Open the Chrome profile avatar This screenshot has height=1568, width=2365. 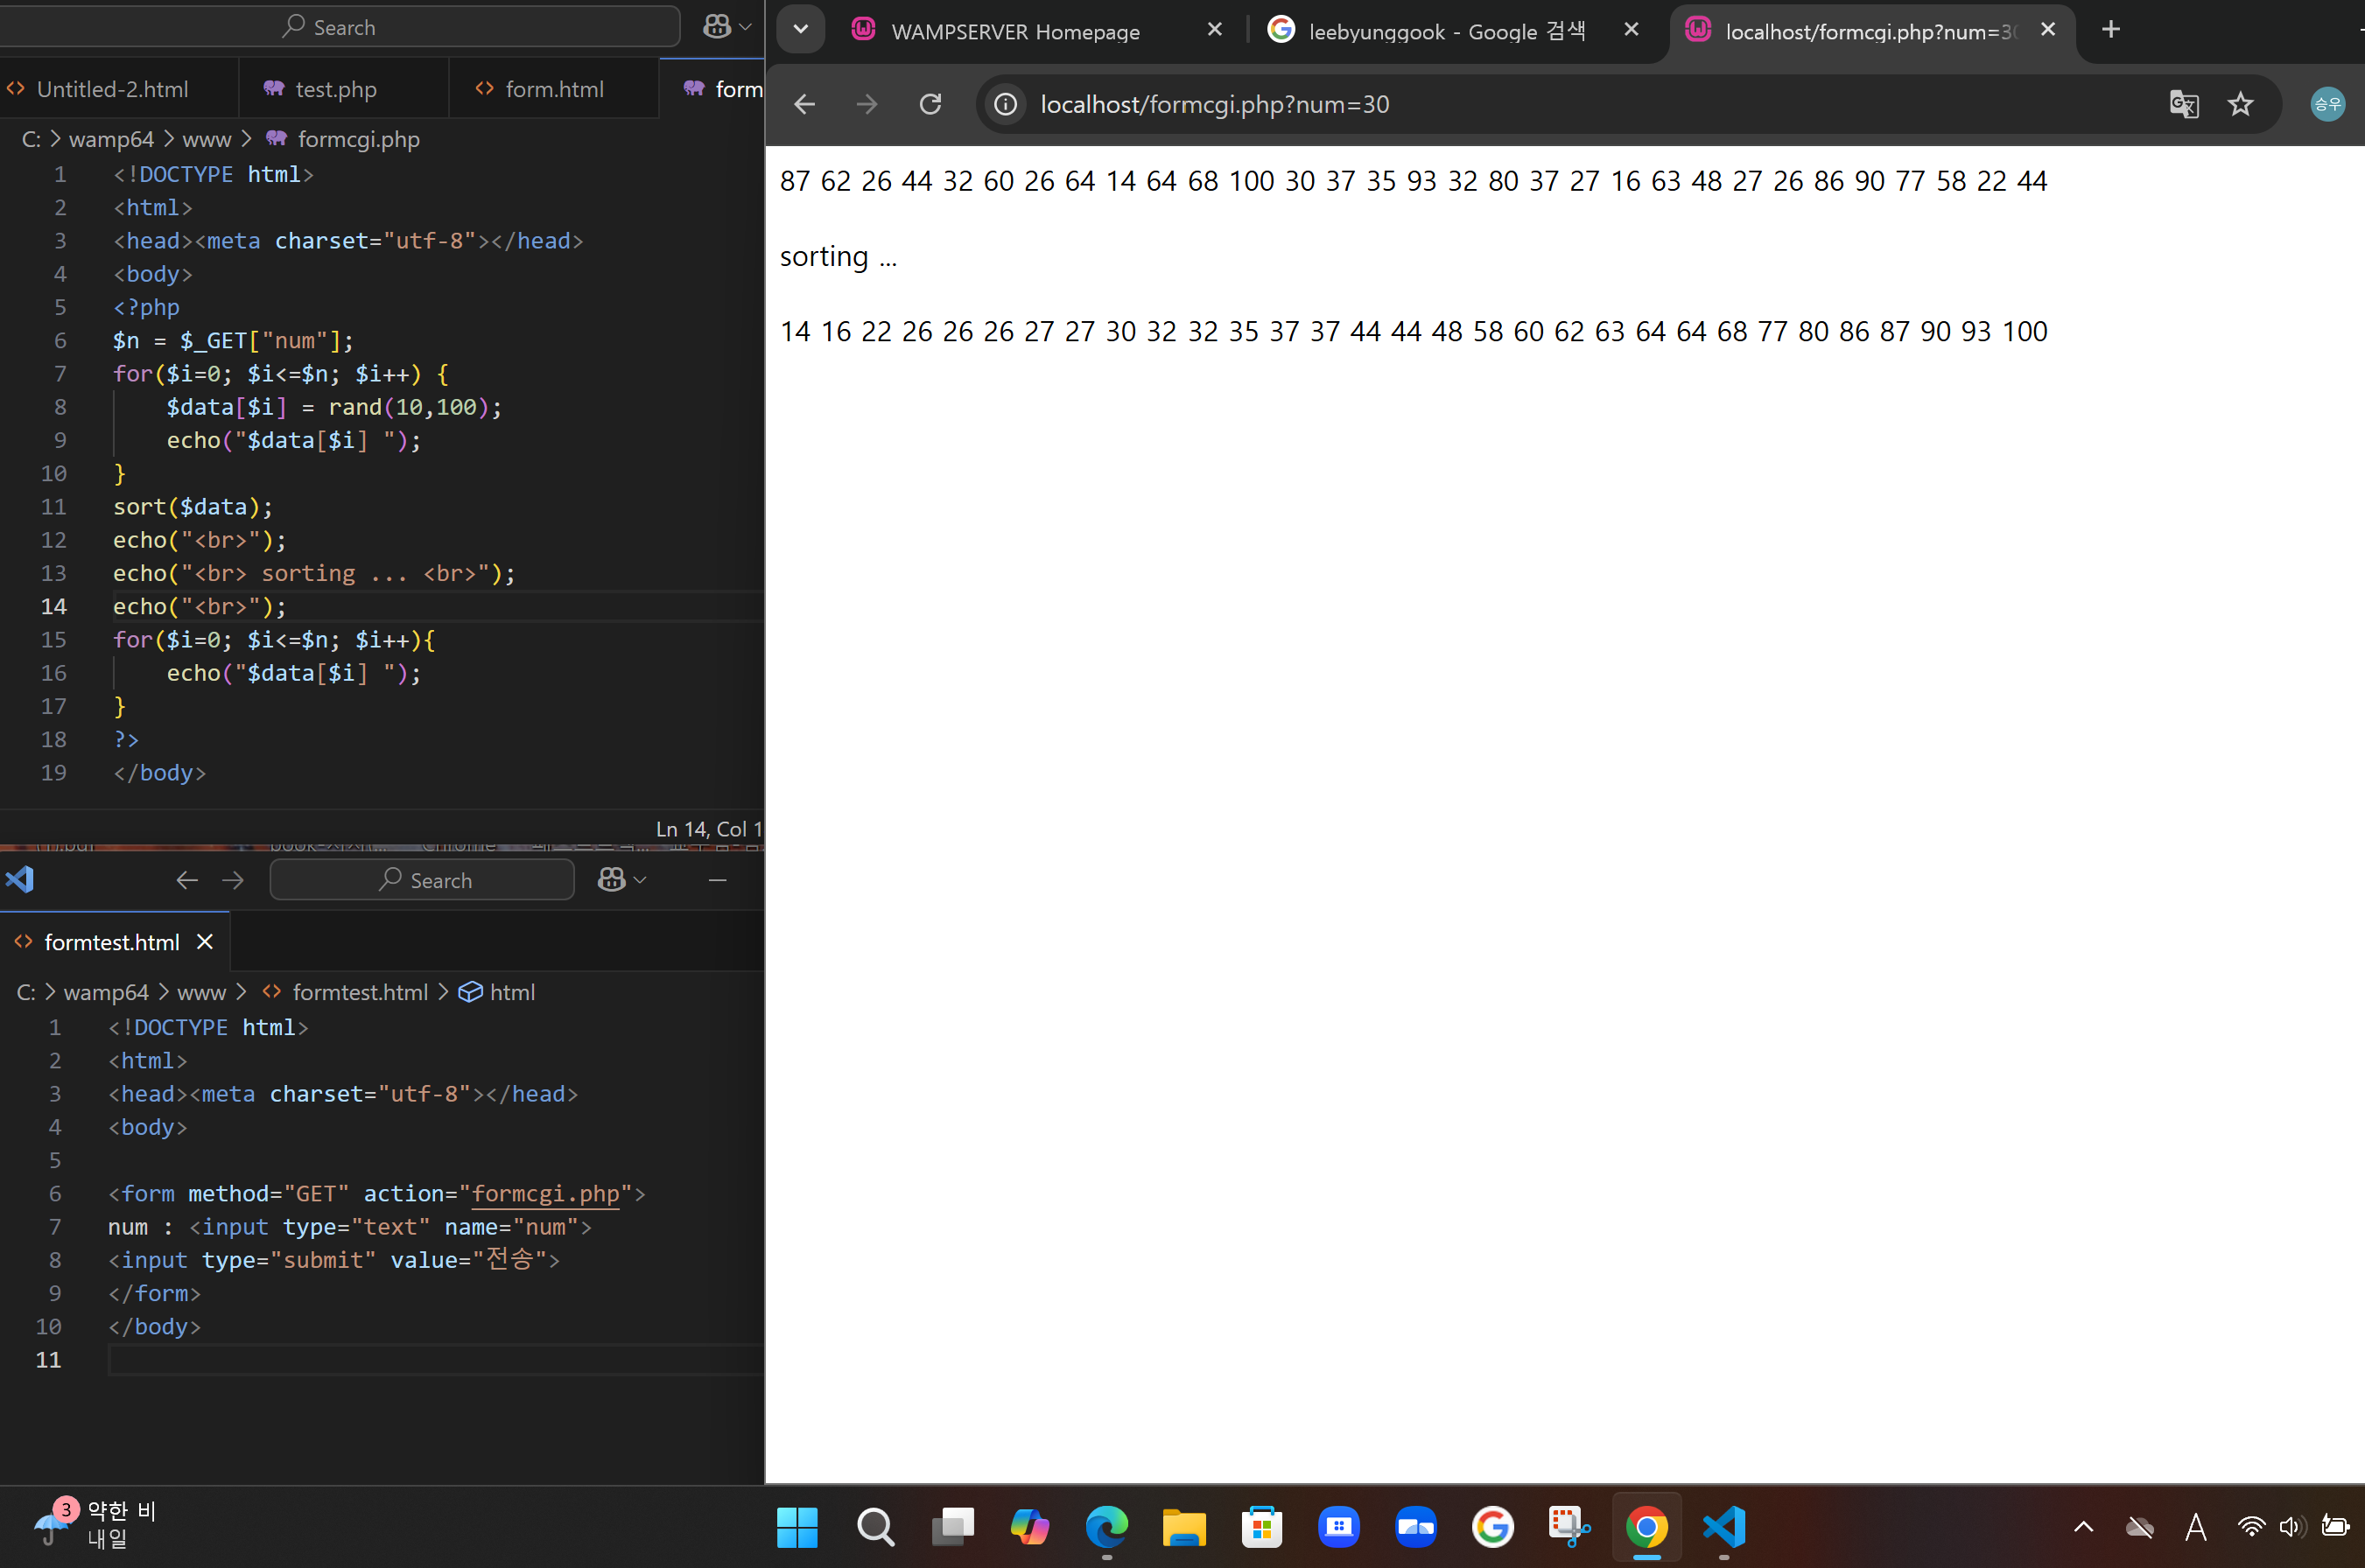[2327, 104]
